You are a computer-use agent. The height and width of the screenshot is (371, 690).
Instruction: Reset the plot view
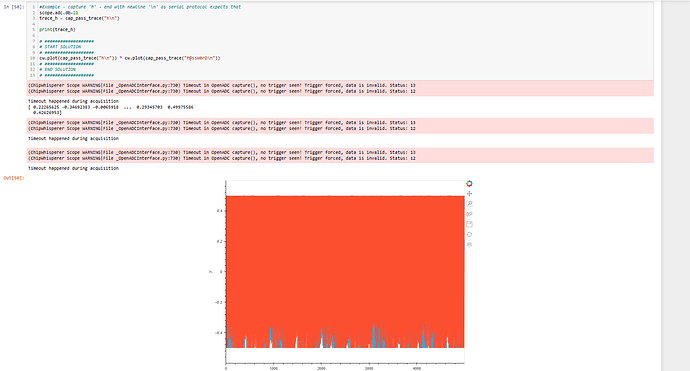(469, 235)
